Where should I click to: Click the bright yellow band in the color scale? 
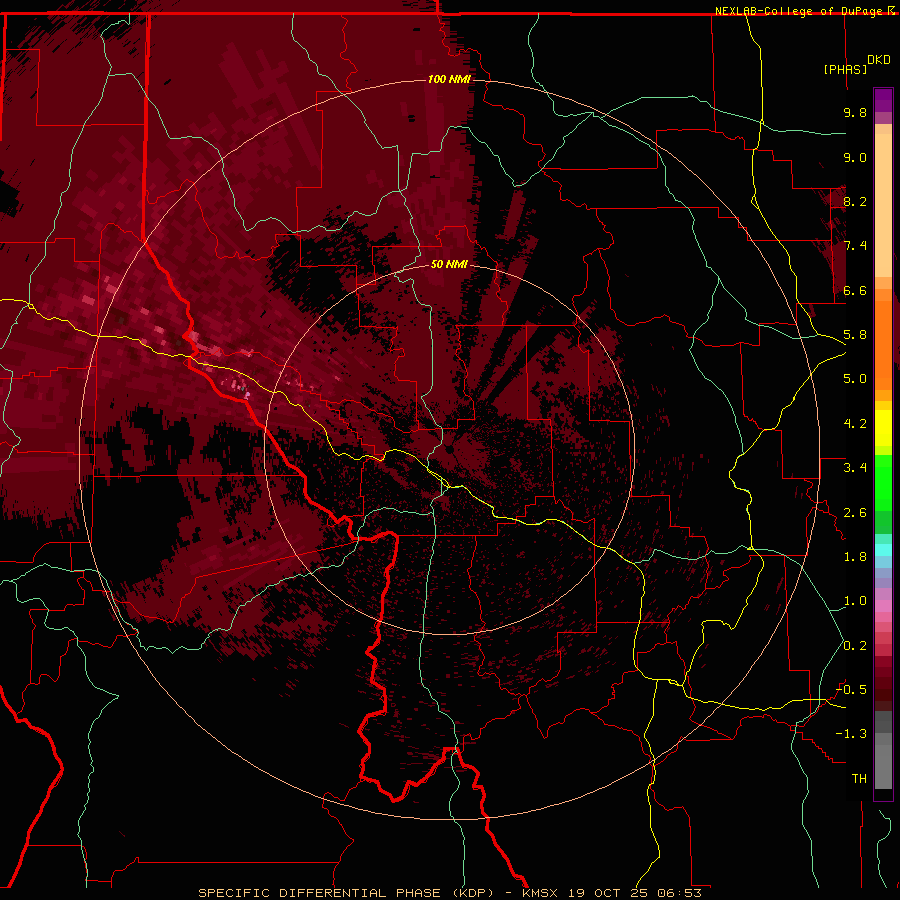coord(883,427)
